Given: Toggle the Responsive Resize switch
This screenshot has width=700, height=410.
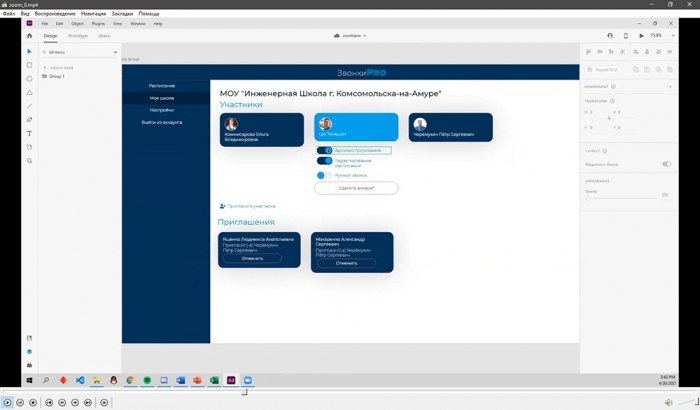Looking at the screenshot, I should 666,163.
